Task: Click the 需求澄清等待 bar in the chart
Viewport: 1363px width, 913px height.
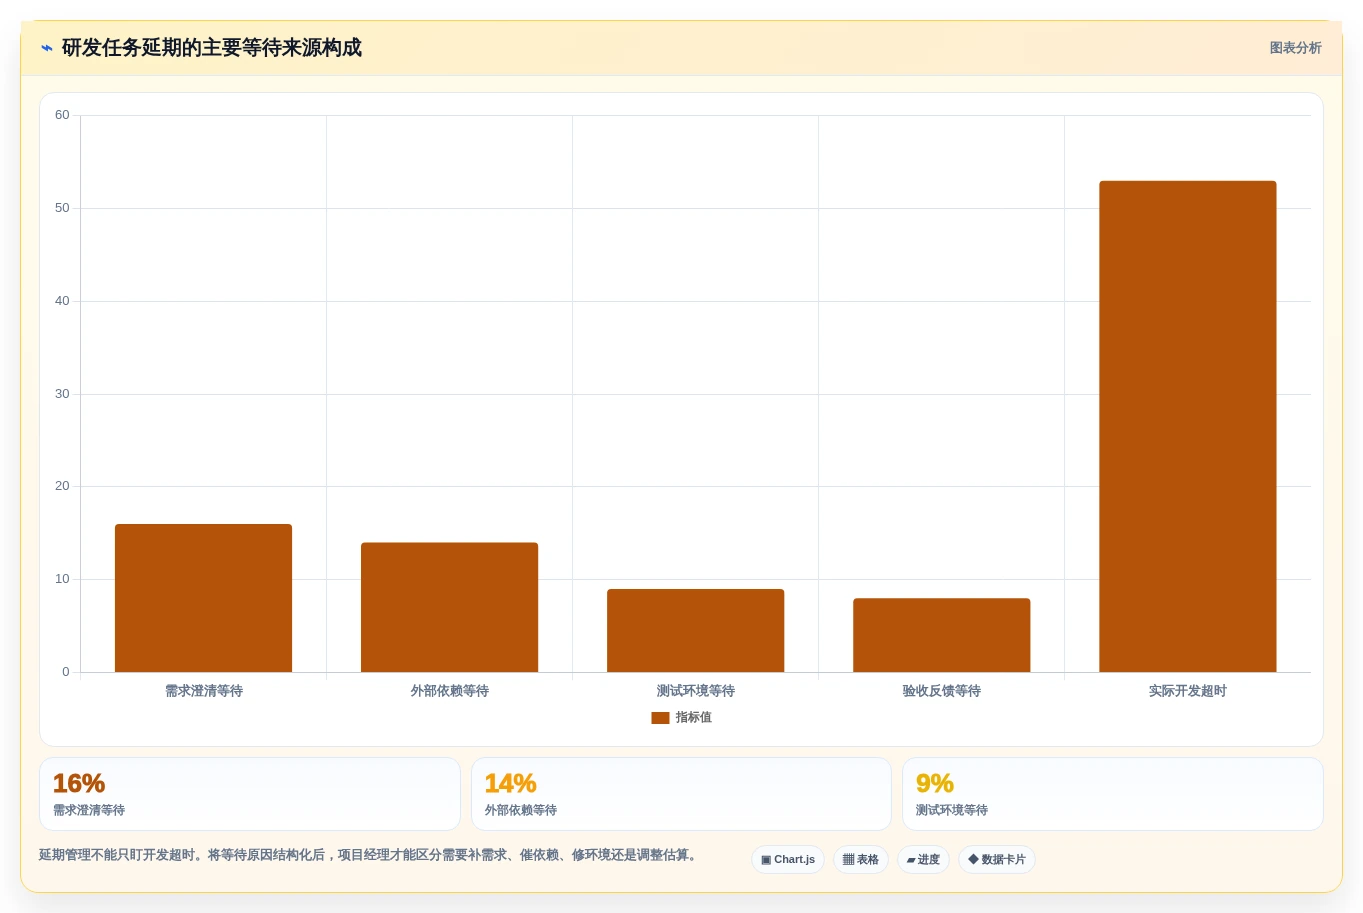Action: click(203, 598)
